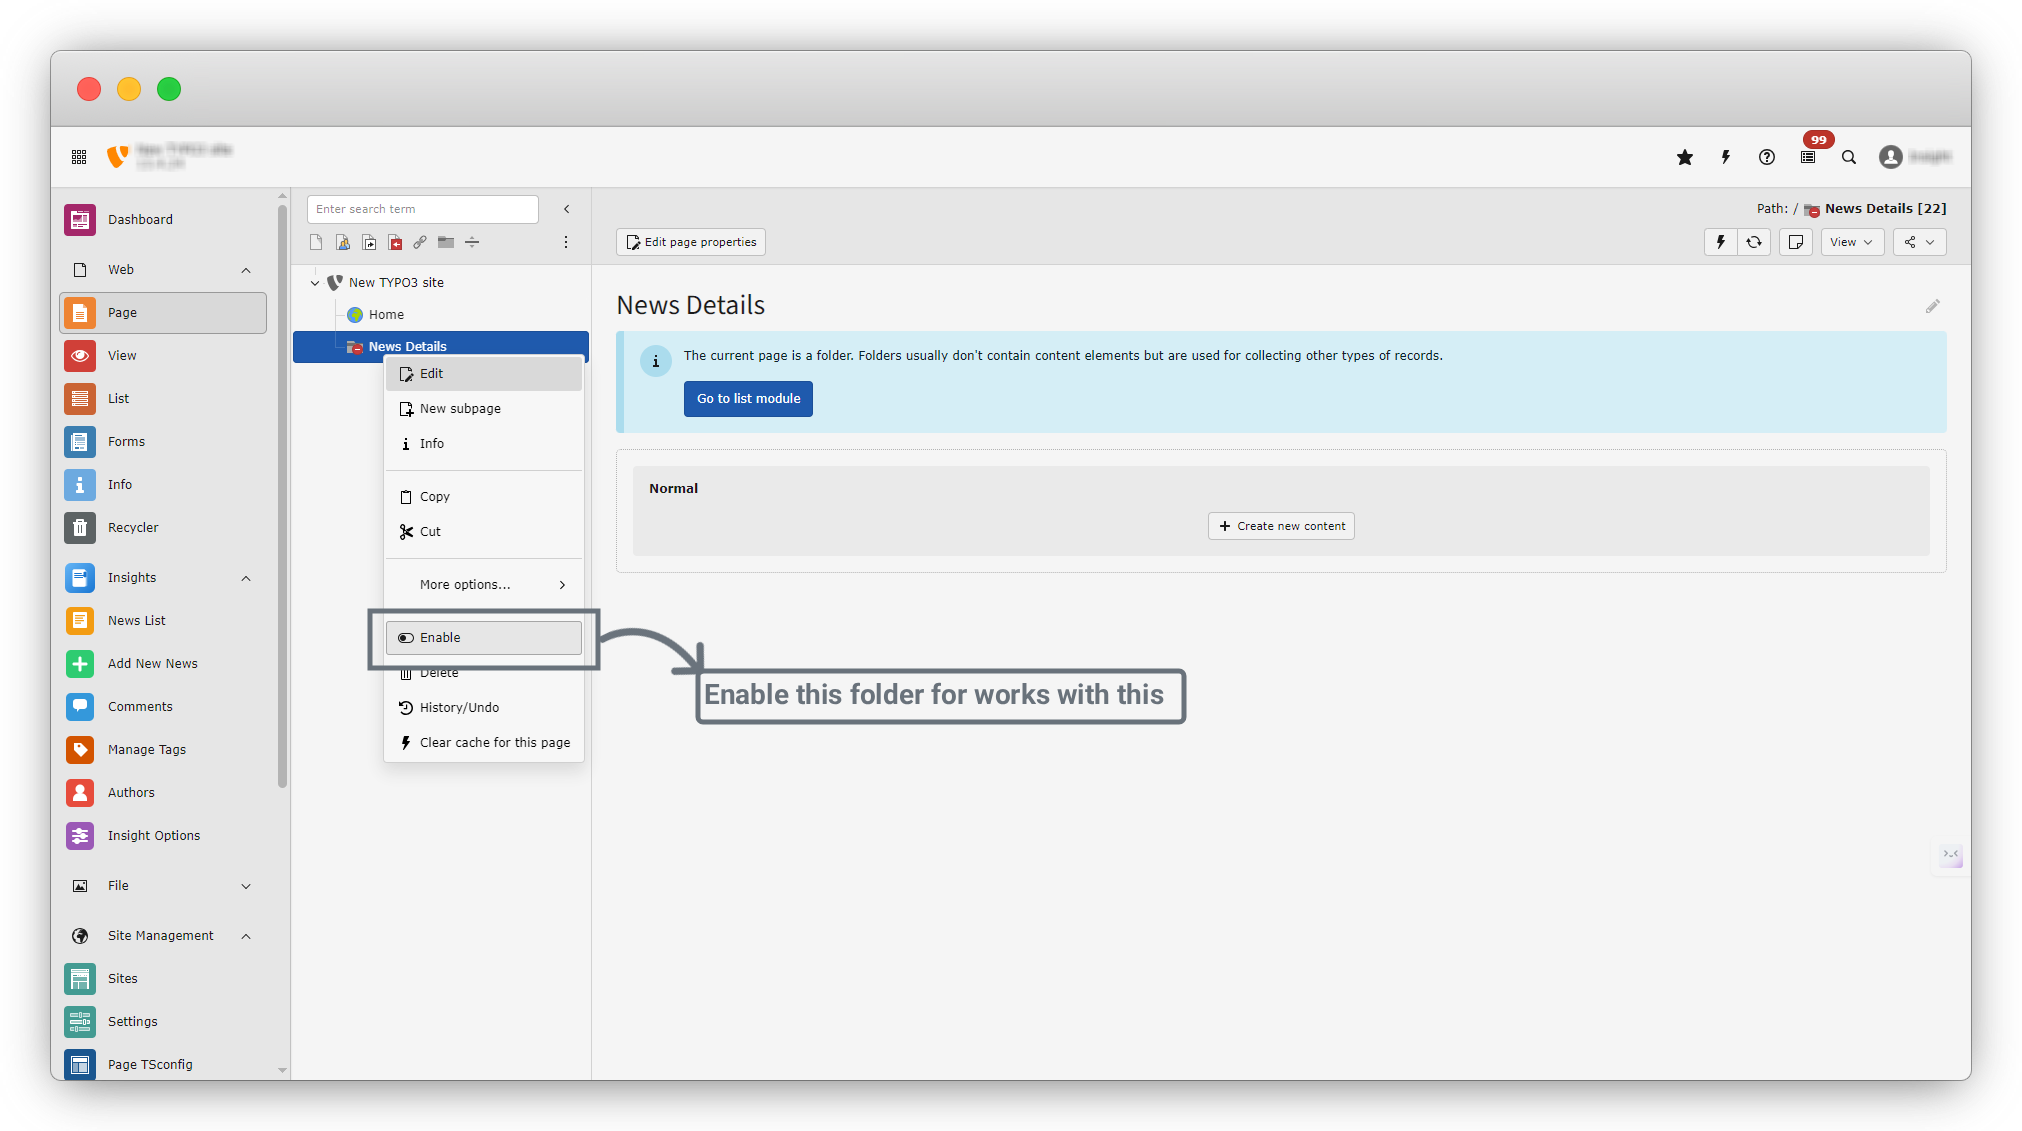
Task: Click the Go to list module button
Action: (748, 399)
